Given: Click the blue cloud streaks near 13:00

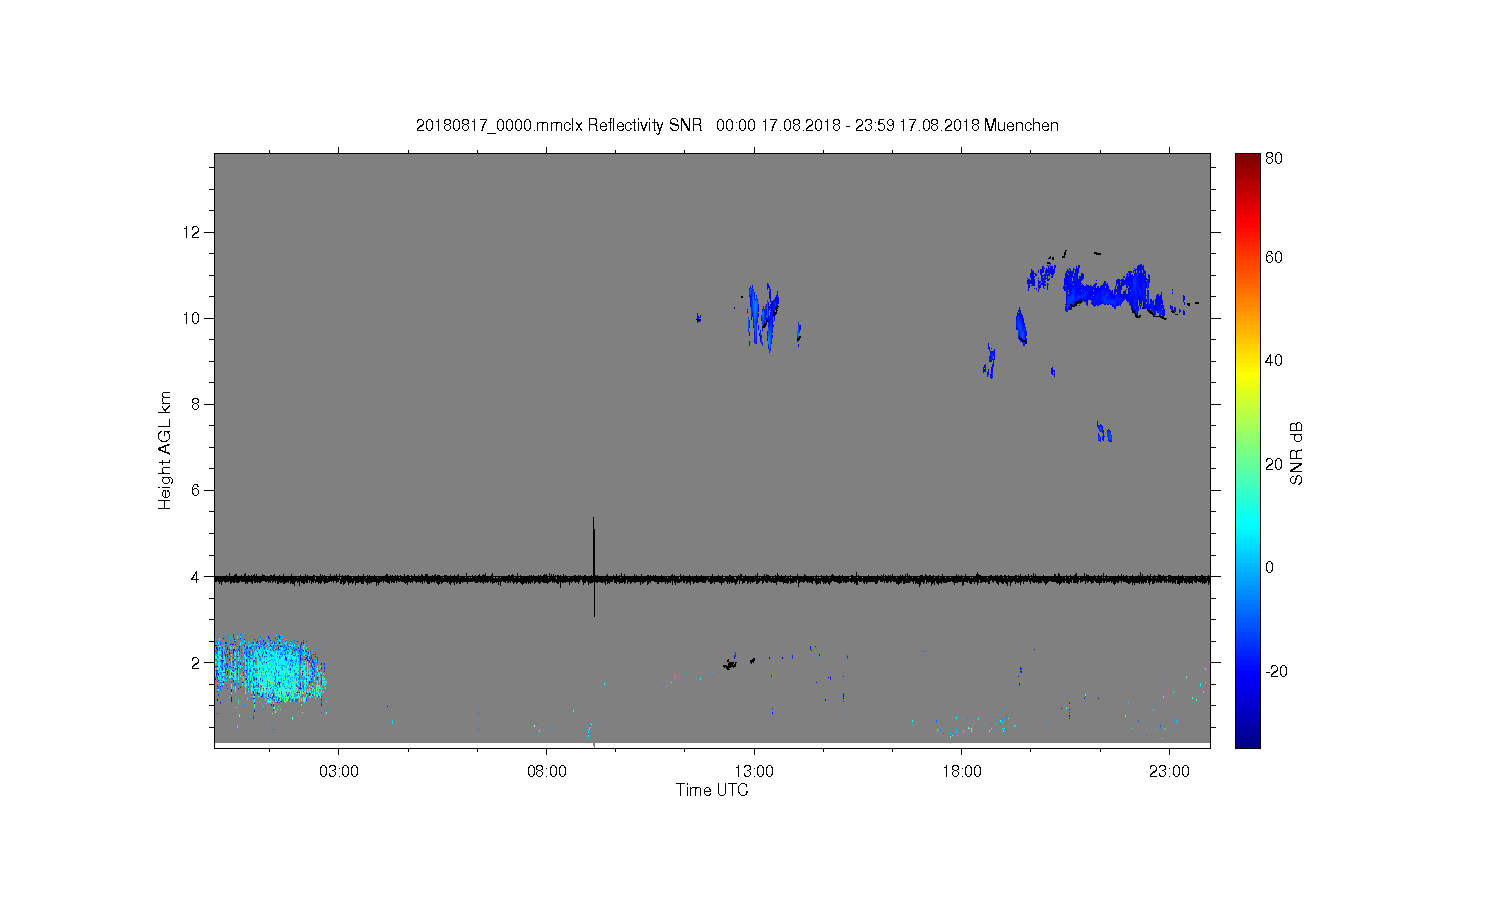Looking at the screenshot, I should click(x=763, y=316).
